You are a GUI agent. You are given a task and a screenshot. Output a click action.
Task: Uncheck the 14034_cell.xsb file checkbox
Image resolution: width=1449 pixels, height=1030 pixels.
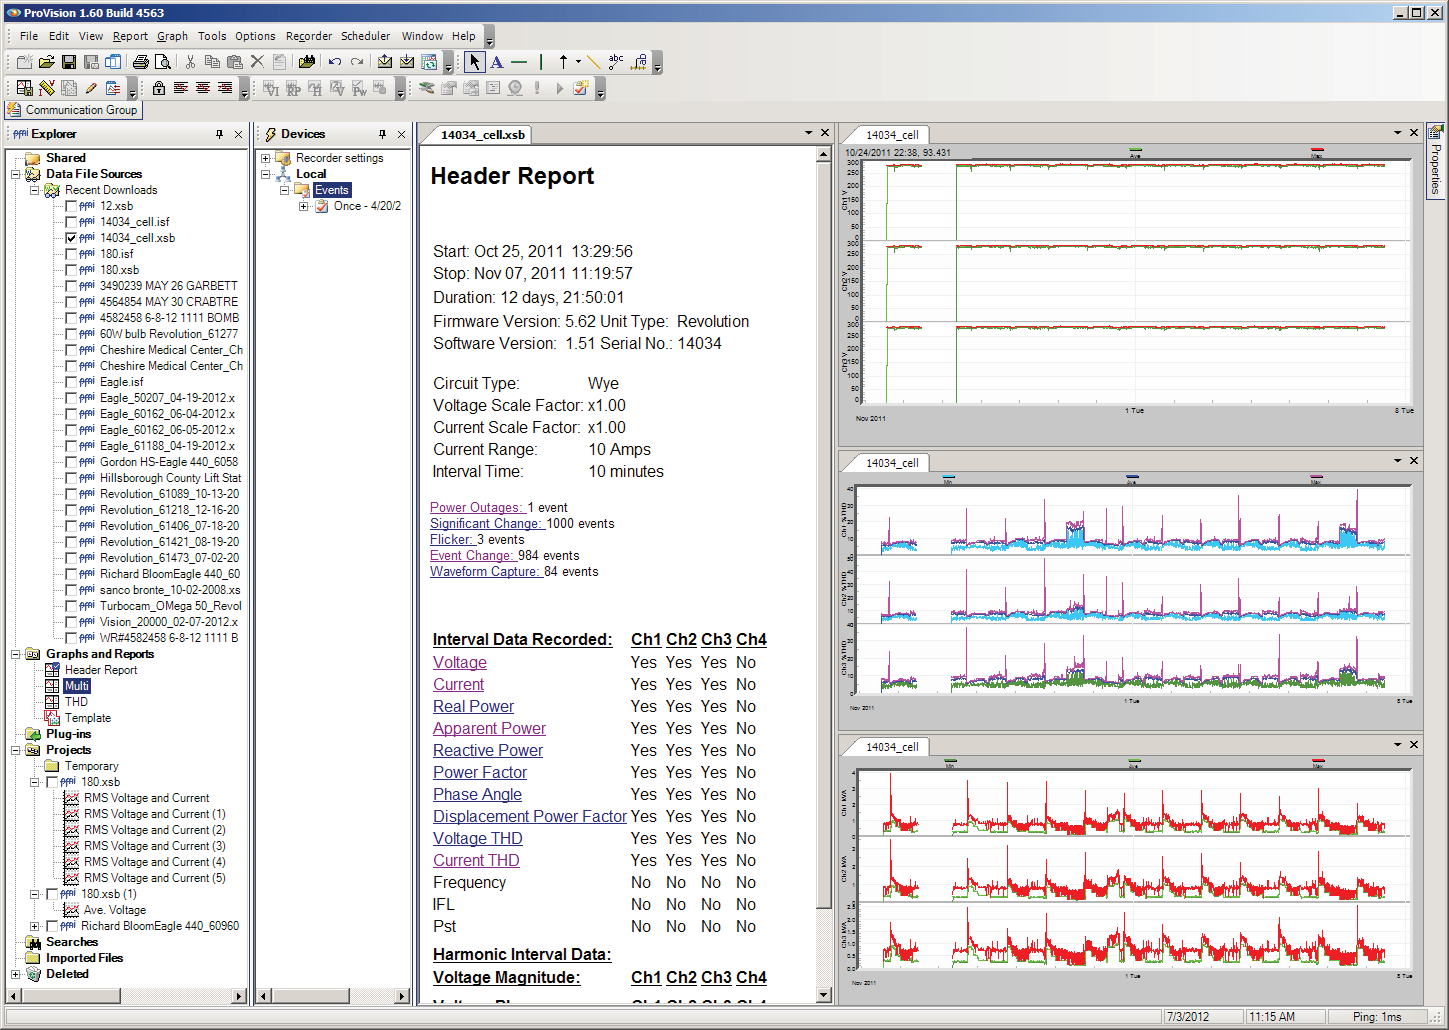(x=69, y=237)
